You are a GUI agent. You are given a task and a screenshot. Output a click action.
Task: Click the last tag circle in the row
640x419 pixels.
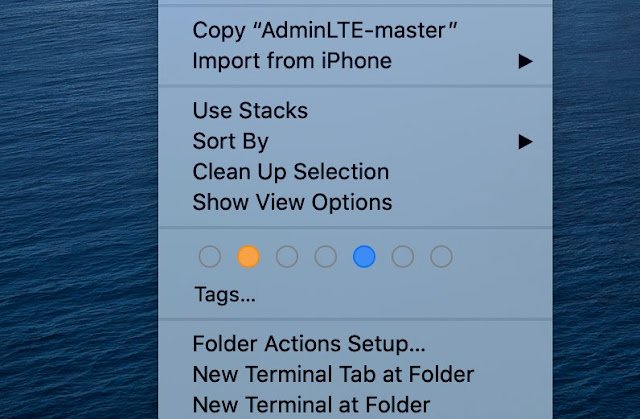[441, 257]
